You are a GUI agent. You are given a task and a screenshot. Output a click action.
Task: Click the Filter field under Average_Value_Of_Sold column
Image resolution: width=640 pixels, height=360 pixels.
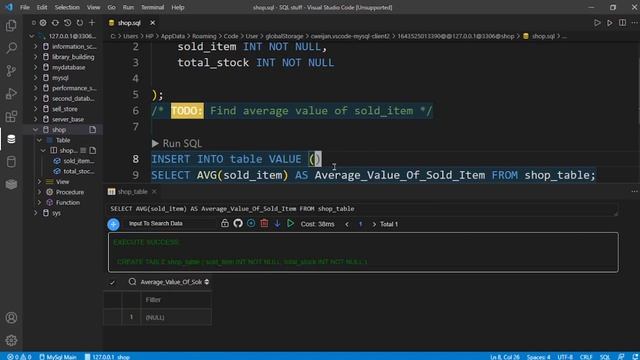[x=176, y=300]
